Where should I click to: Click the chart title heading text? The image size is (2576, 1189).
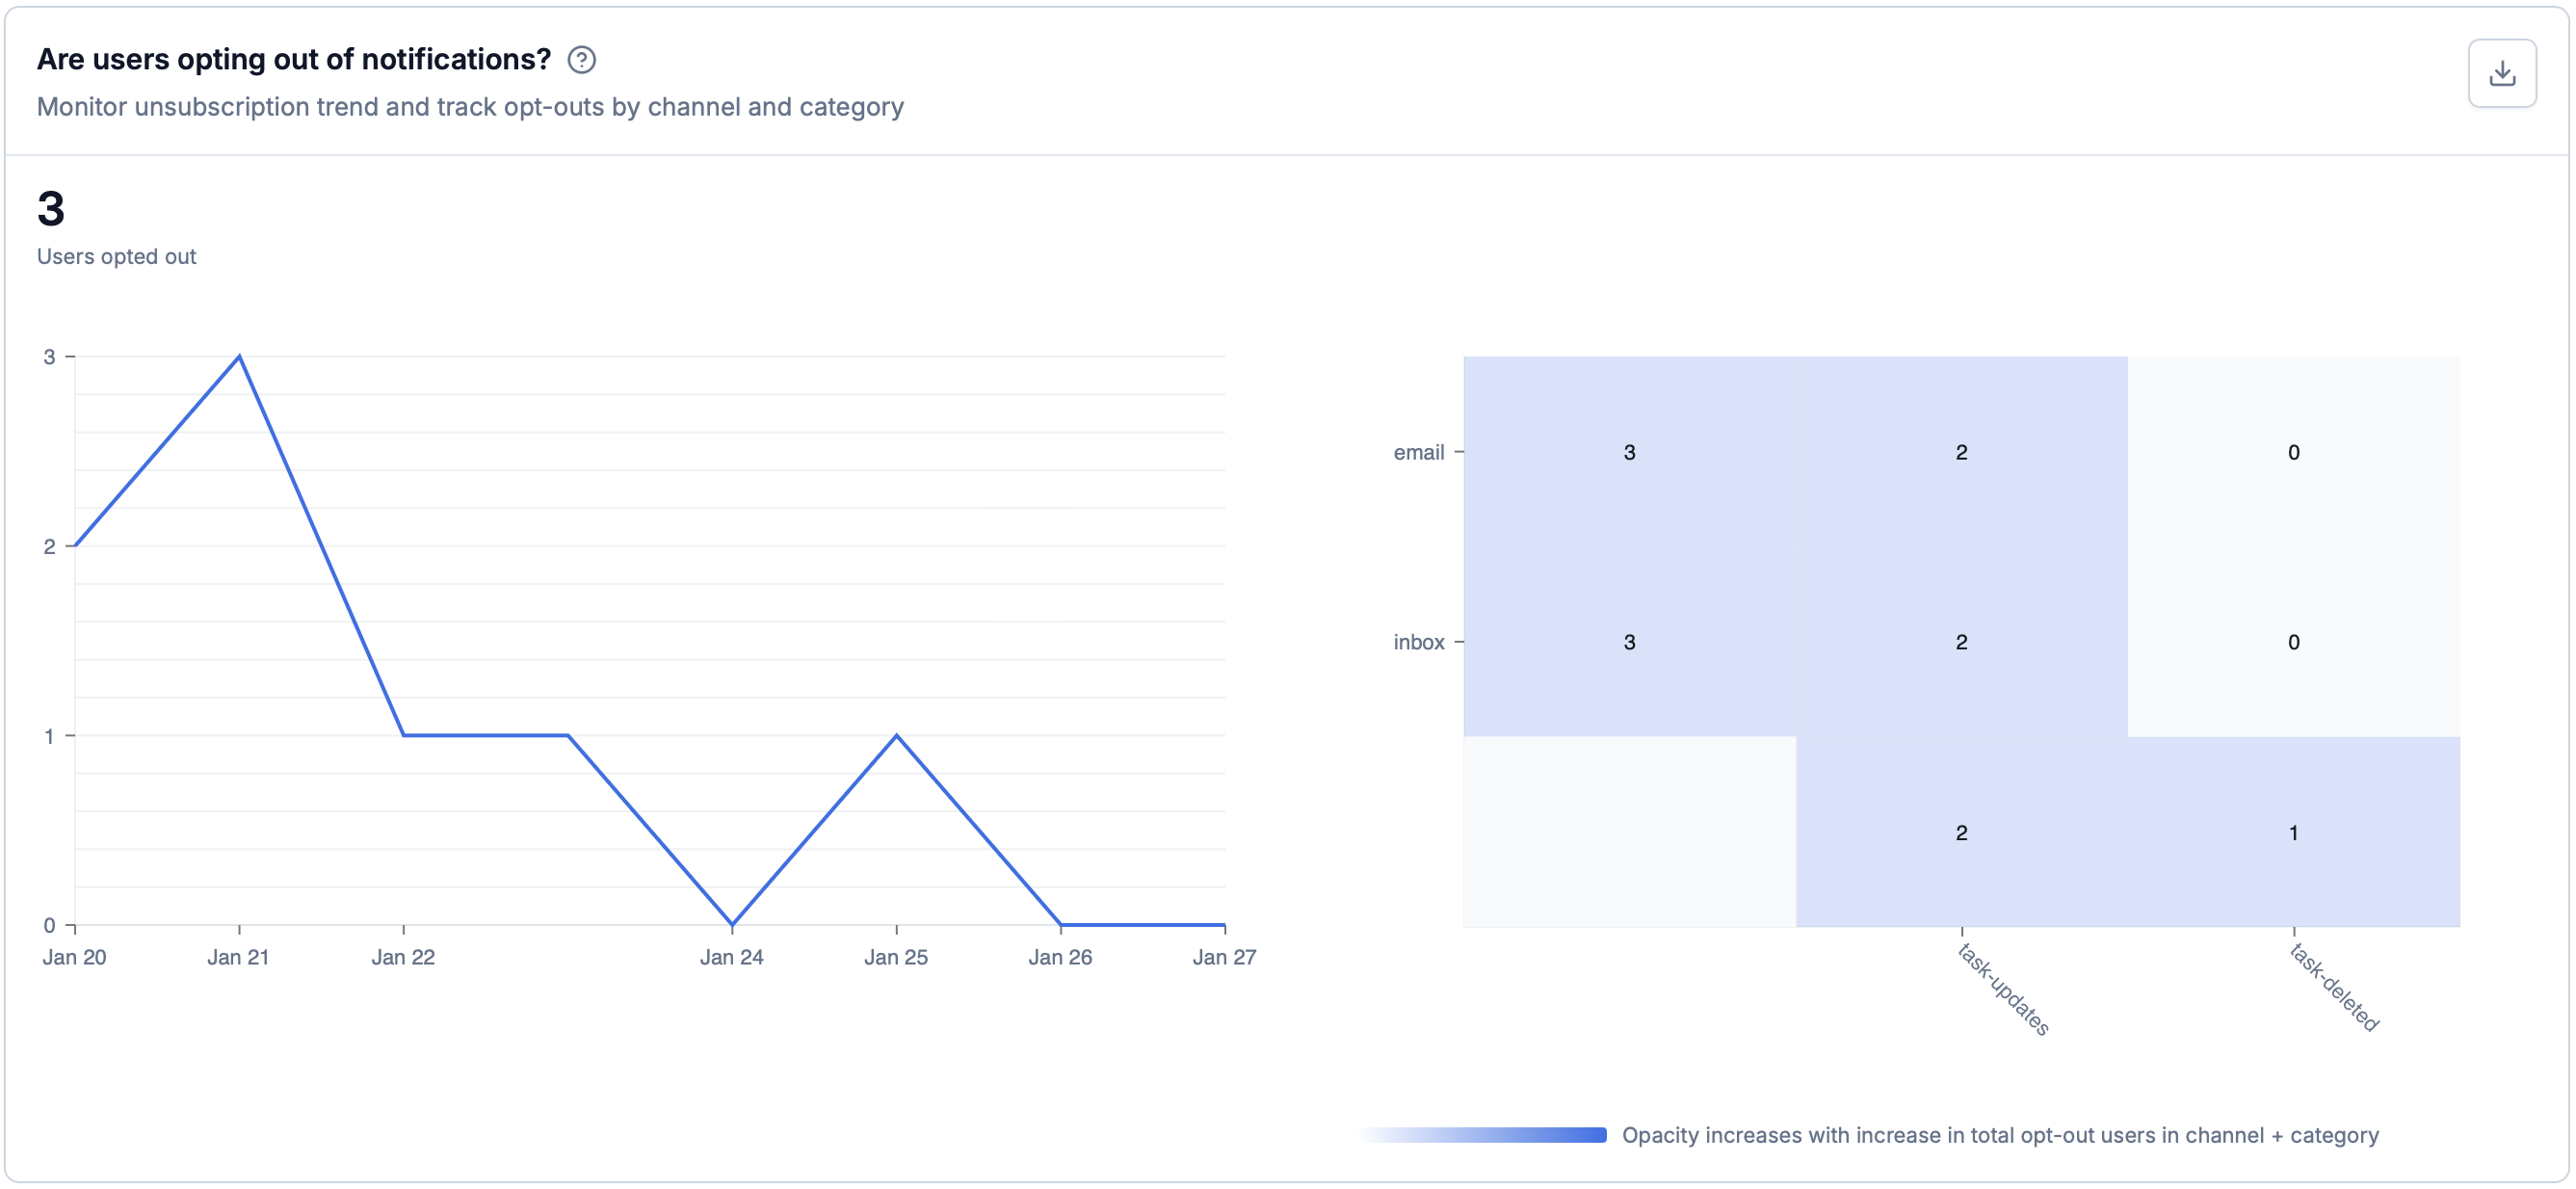click(x=294, y=60)
